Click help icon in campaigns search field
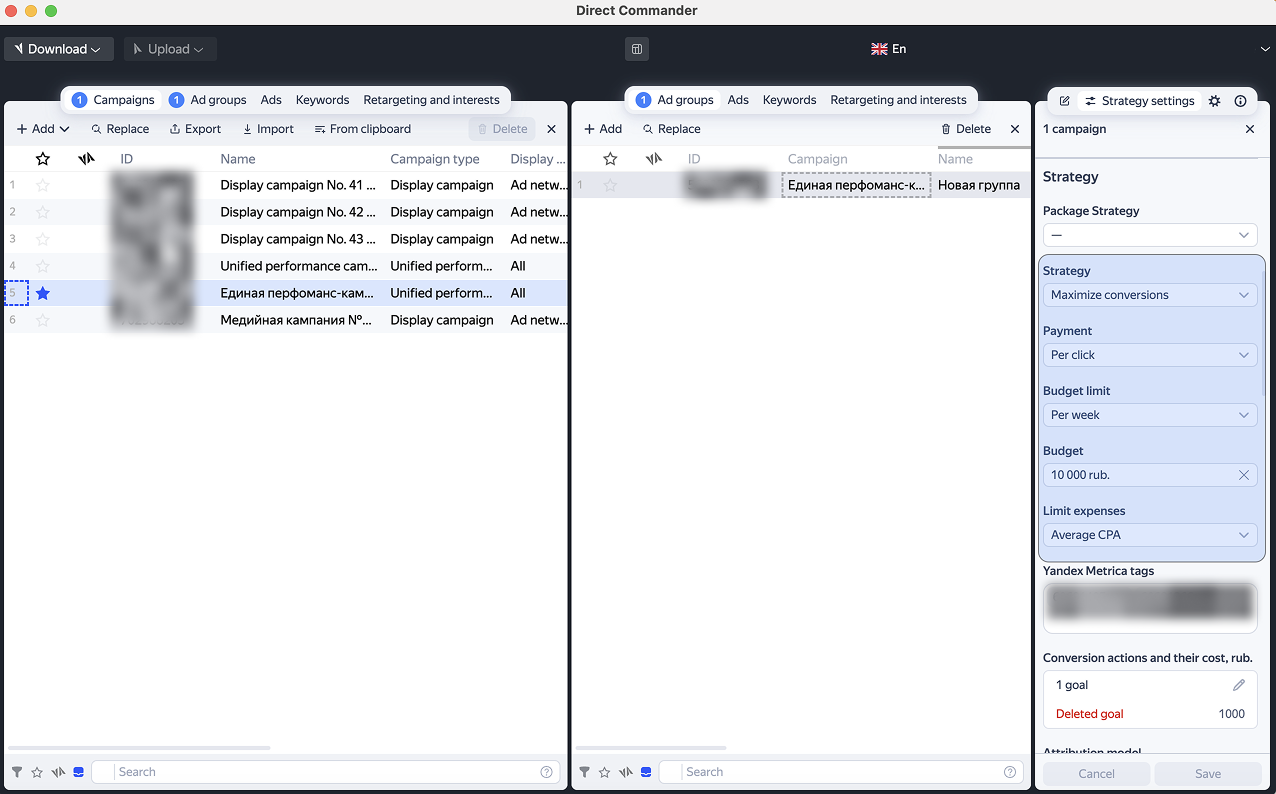Viewport: 1276px width, 794px height. [546, 772]
